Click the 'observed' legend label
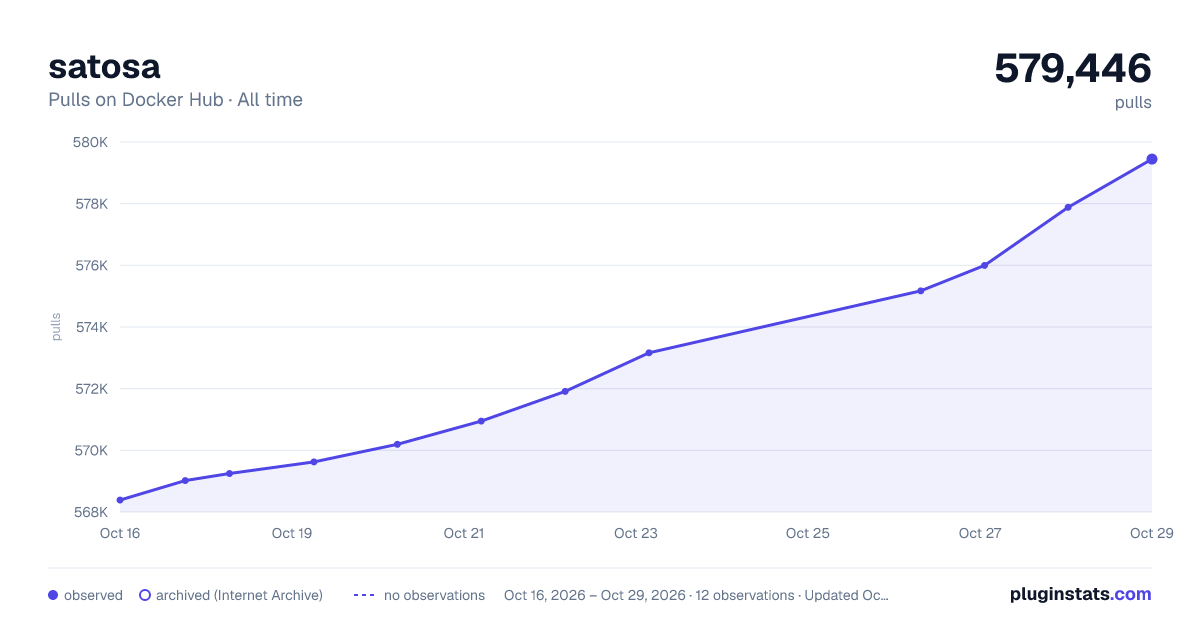The width and height of the screenshot is (1200, 630). pos(93,595)
